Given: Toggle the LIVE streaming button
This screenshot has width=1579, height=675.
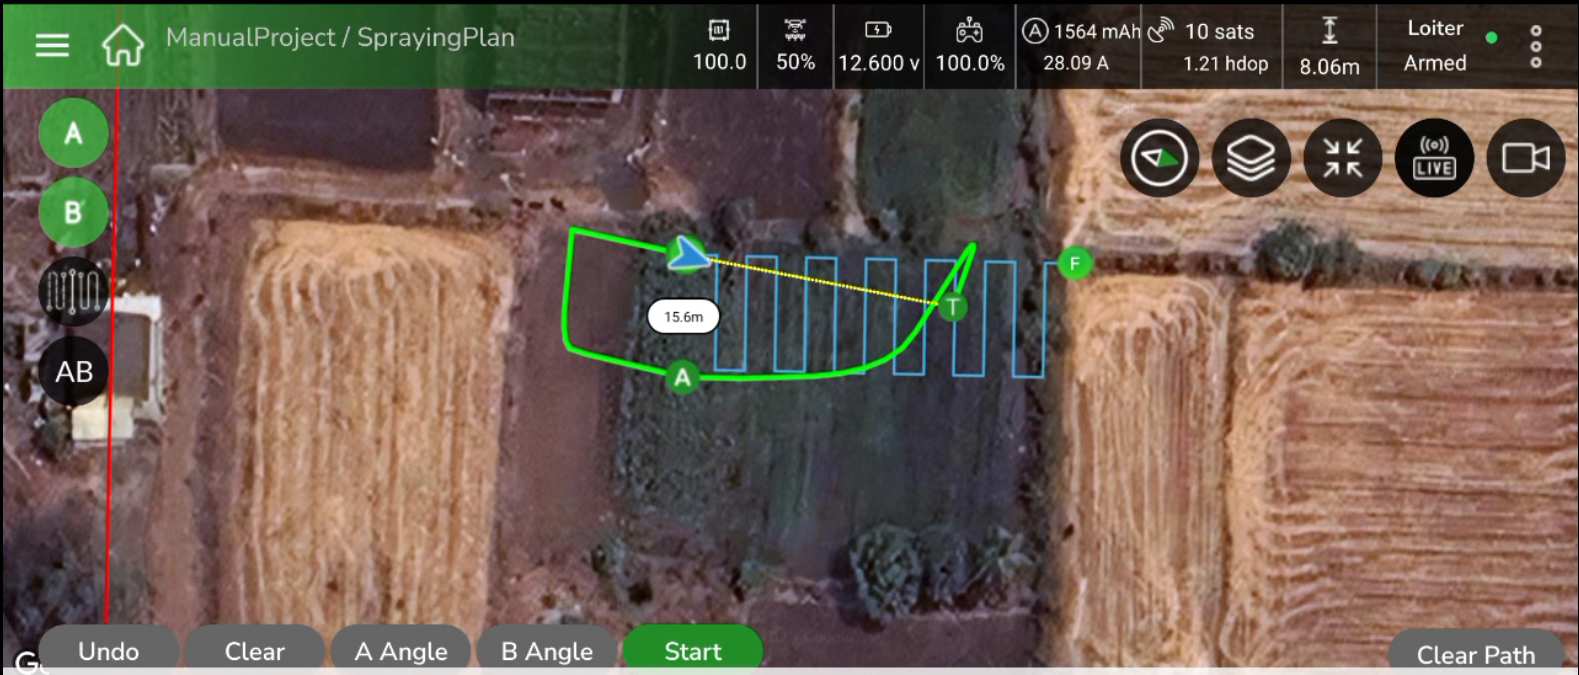Looking at the screenshot, I should pos(1434,158).
